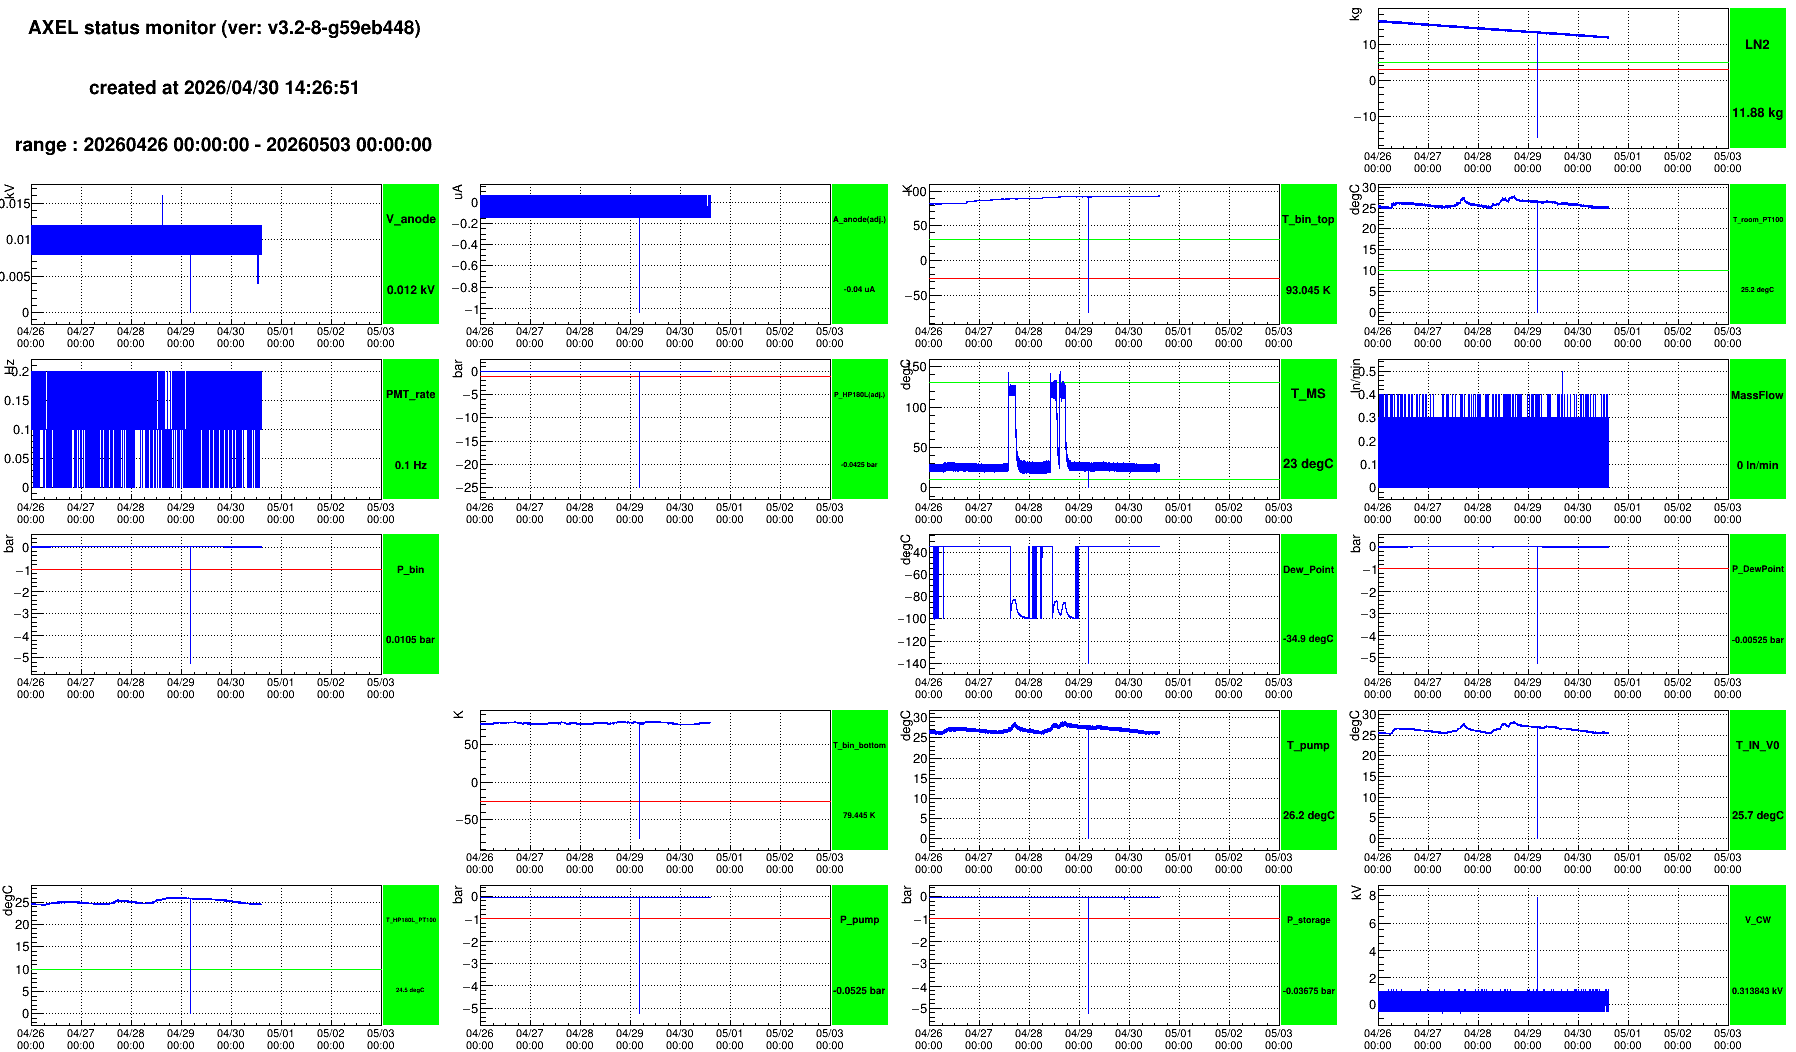Select the T_room_PT100 plot area

tap(1553, 254)
